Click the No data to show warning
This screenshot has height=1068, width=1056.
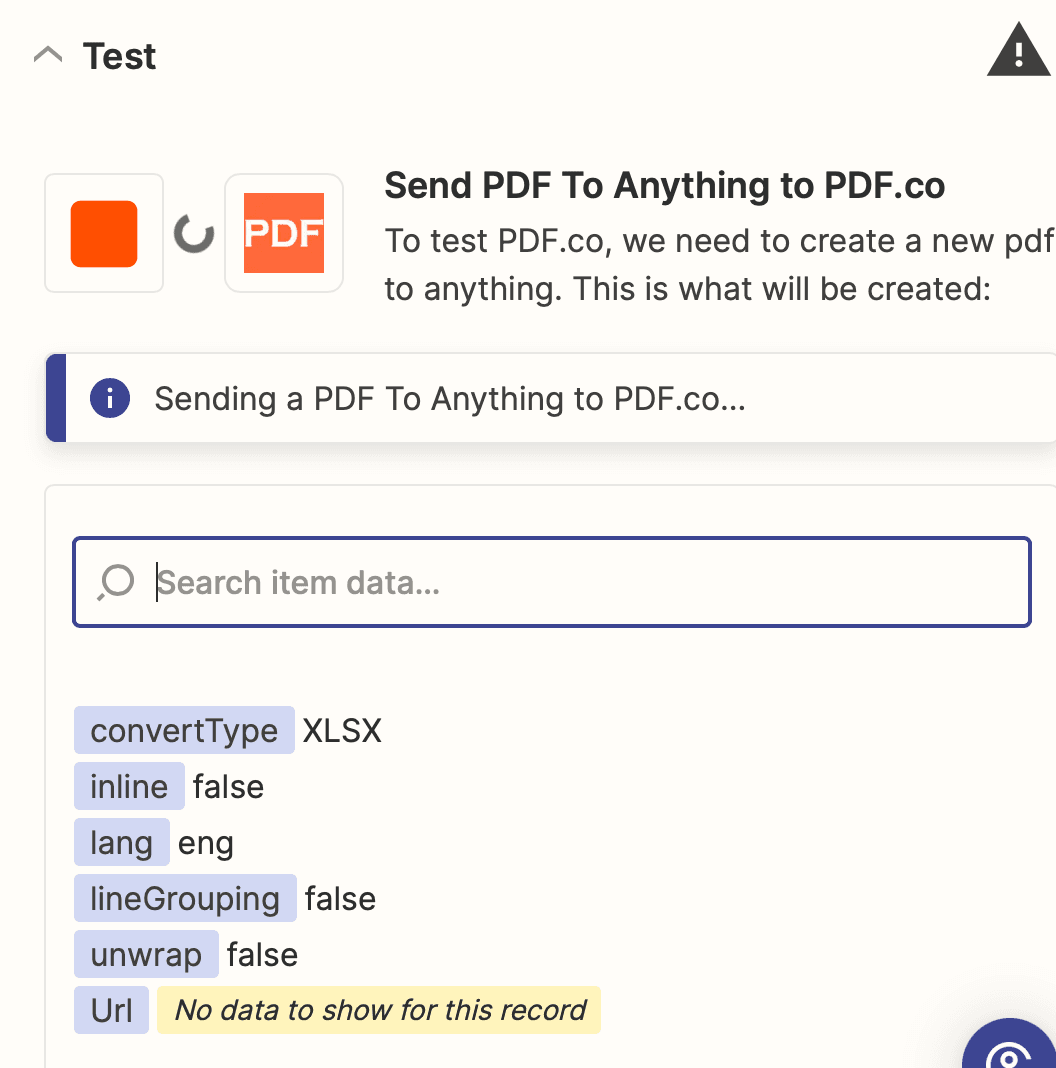[x=378, y=1010]
